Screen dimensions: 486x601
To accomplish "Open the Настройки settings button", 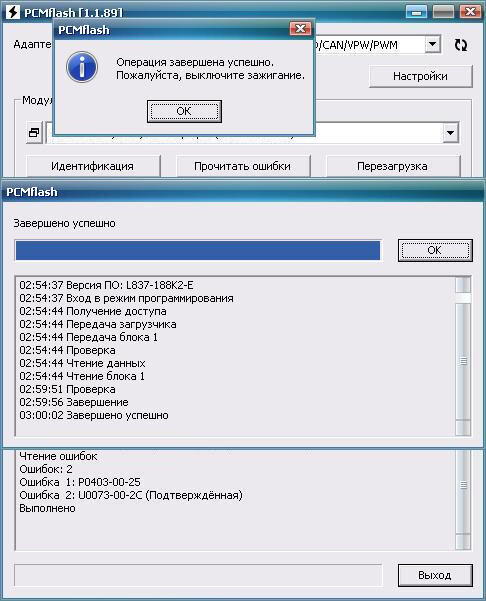I will coord(420,76).
